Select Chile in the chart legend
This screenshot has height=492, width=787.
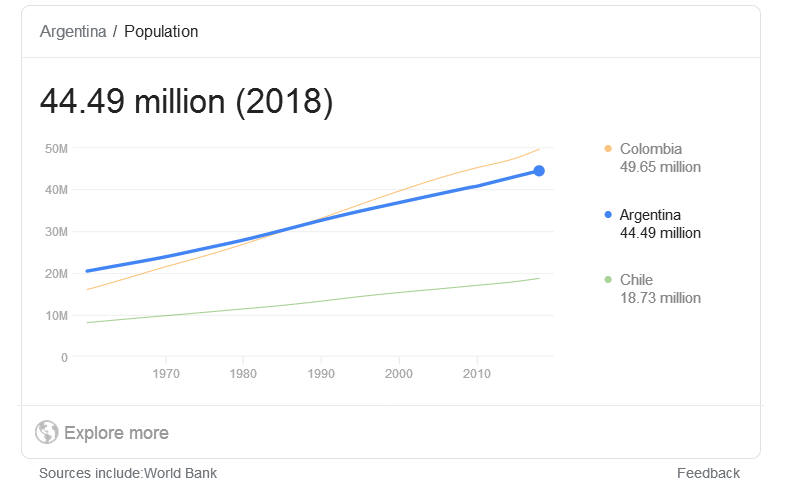pyautogui.click(x=636, y=280)
